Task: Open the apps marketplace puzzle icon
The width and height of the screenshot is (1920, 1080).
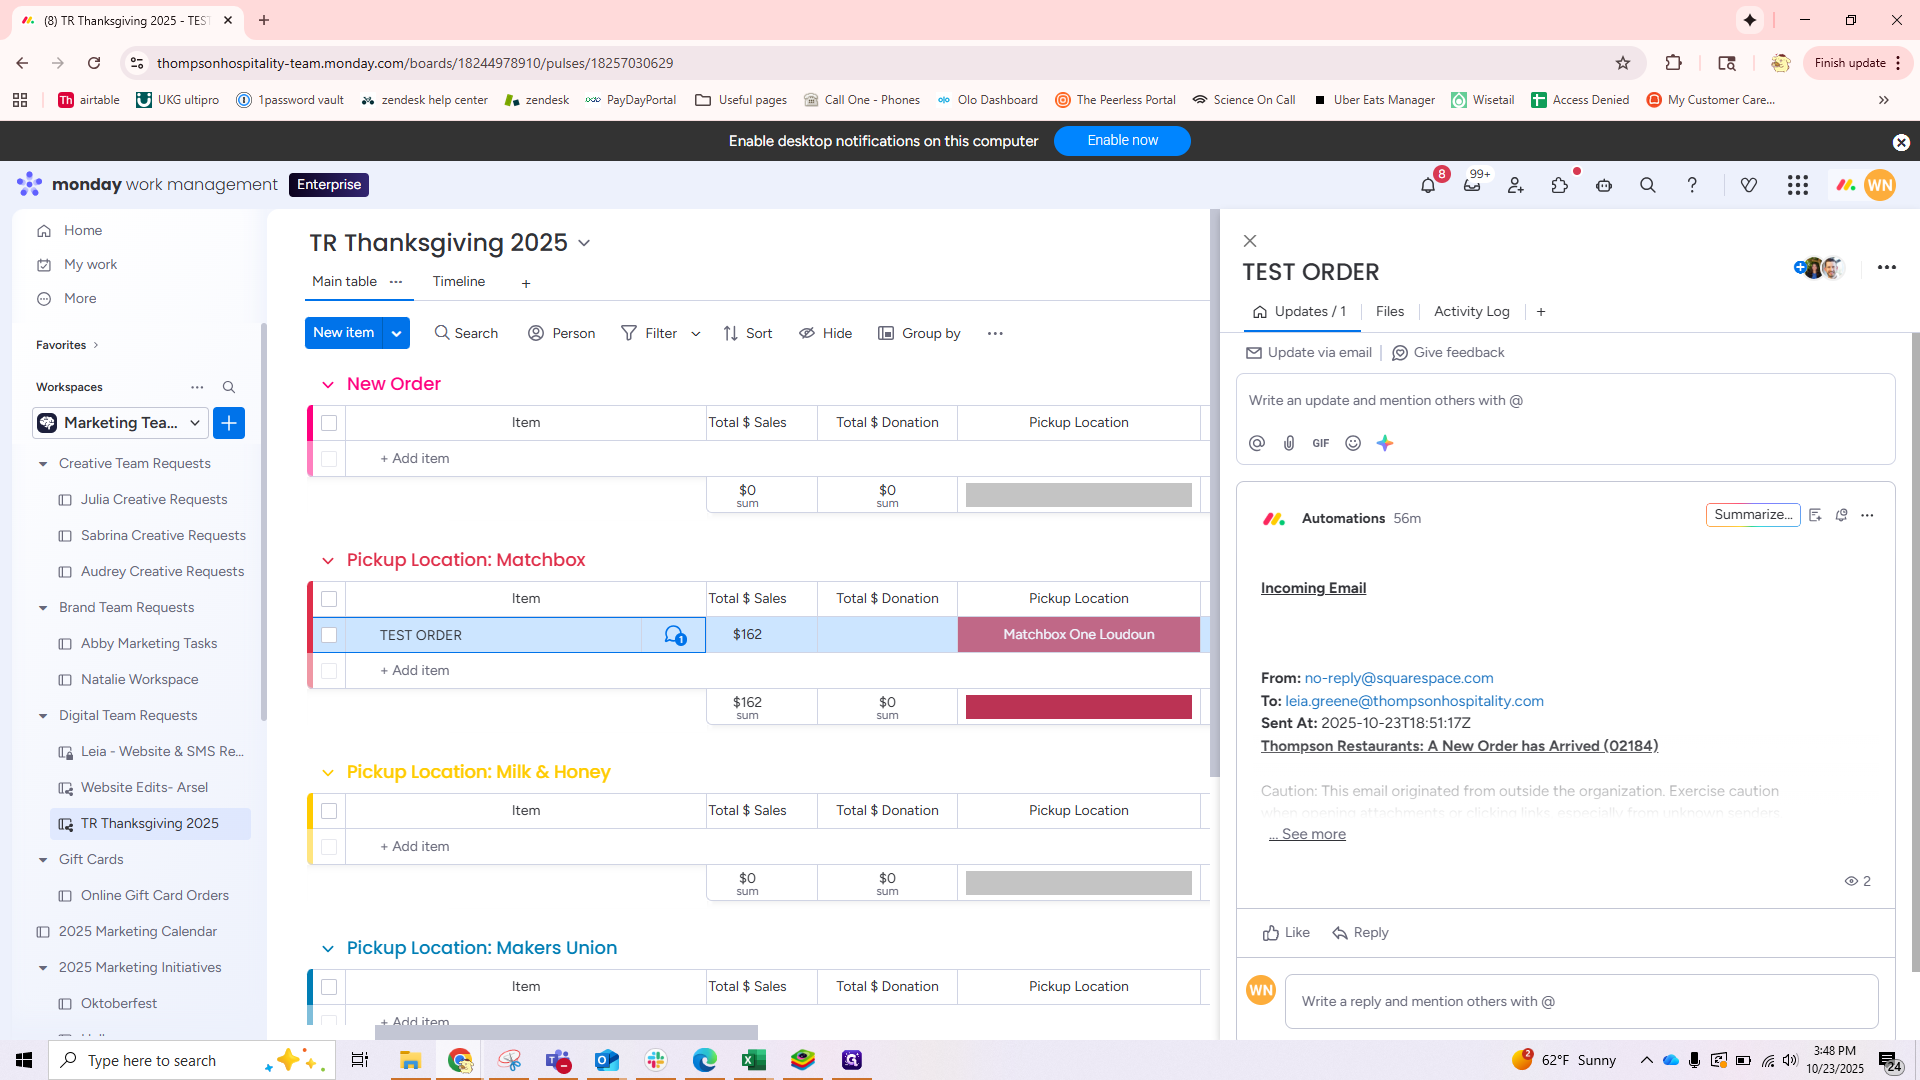Action: 1560,186
